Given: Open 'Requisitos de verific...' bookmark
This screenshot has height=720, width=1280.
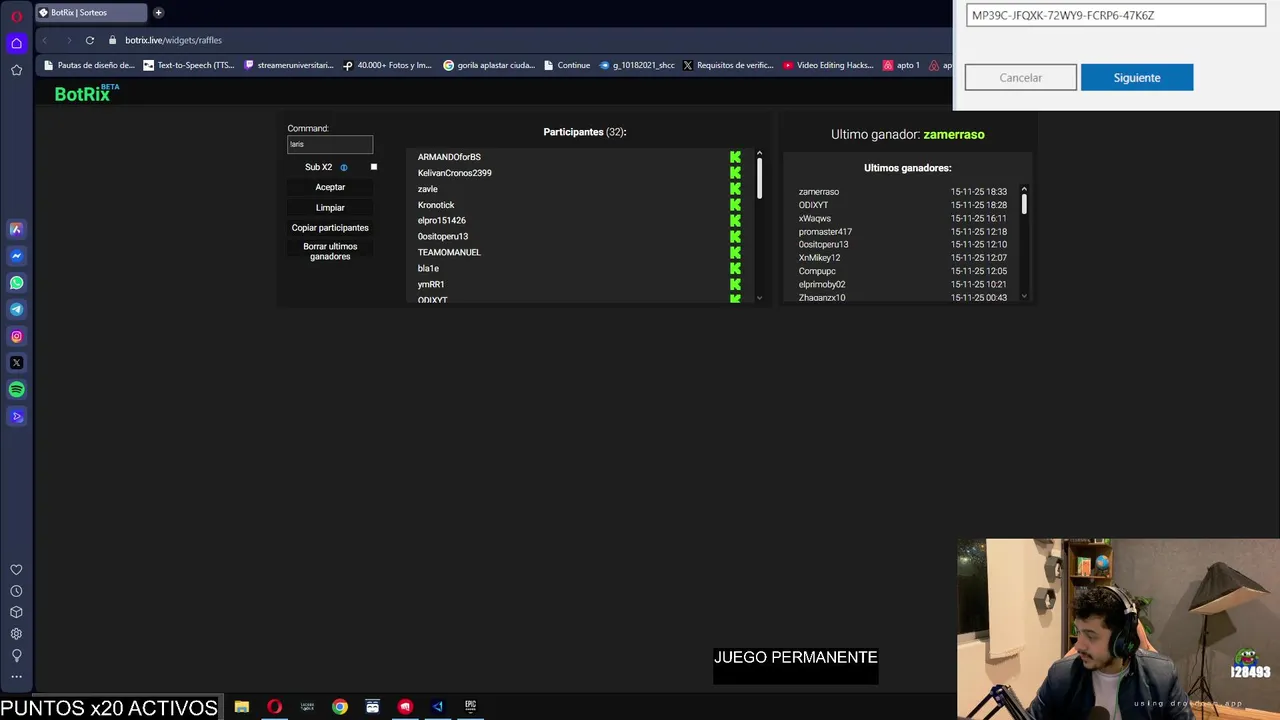Looking at the screenshot, I should (x=728, y=65).
